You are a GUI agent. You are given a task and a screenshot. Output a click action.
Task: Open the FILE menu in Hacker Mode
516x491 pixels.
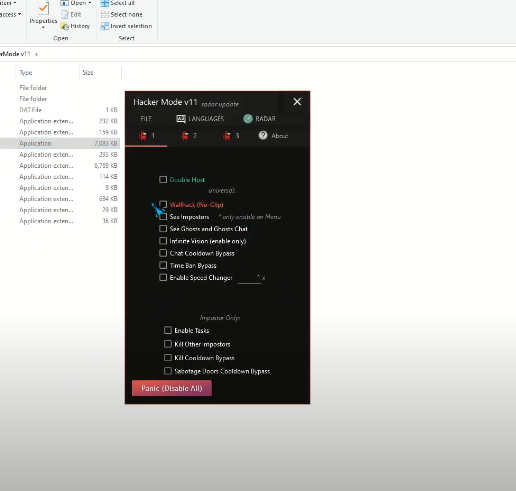tap(146, 119)
